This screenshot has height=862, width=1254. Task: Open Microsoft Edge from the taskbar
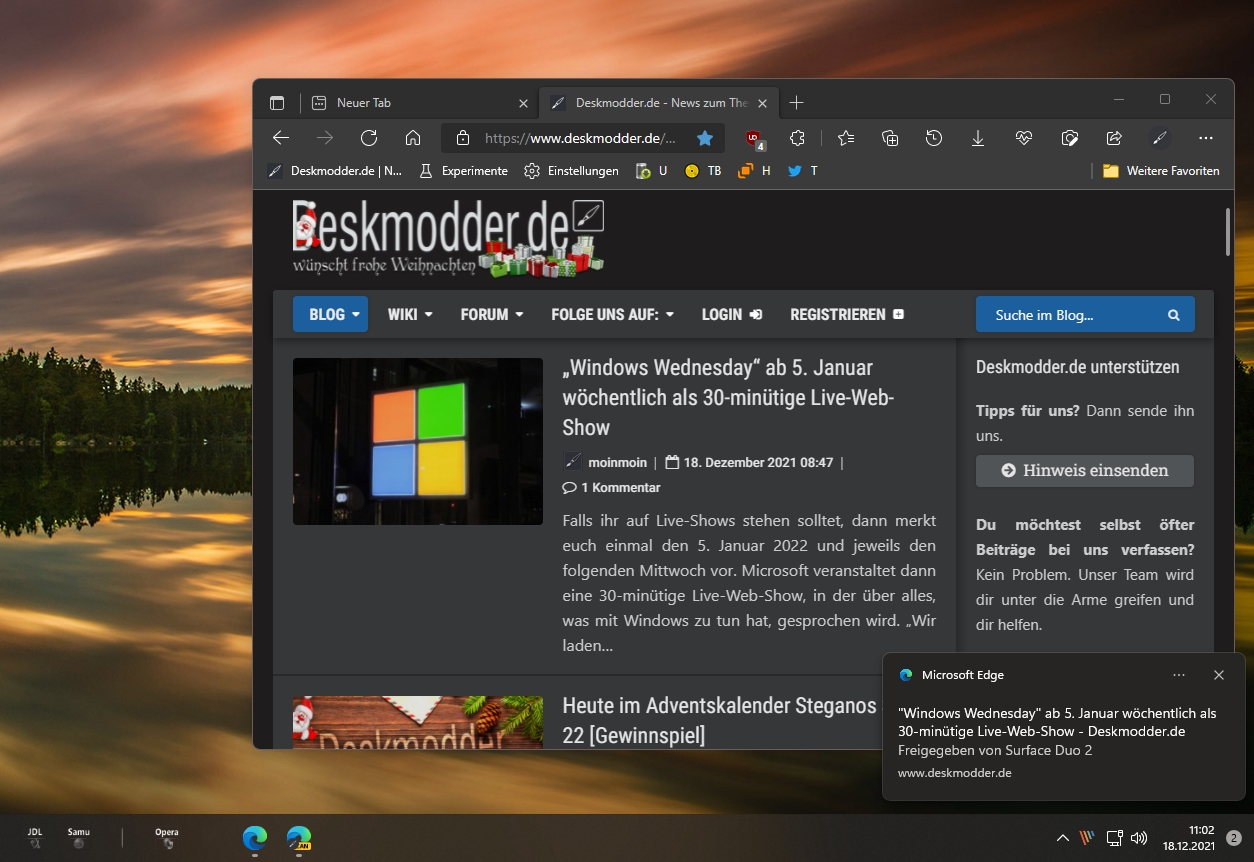255,838
